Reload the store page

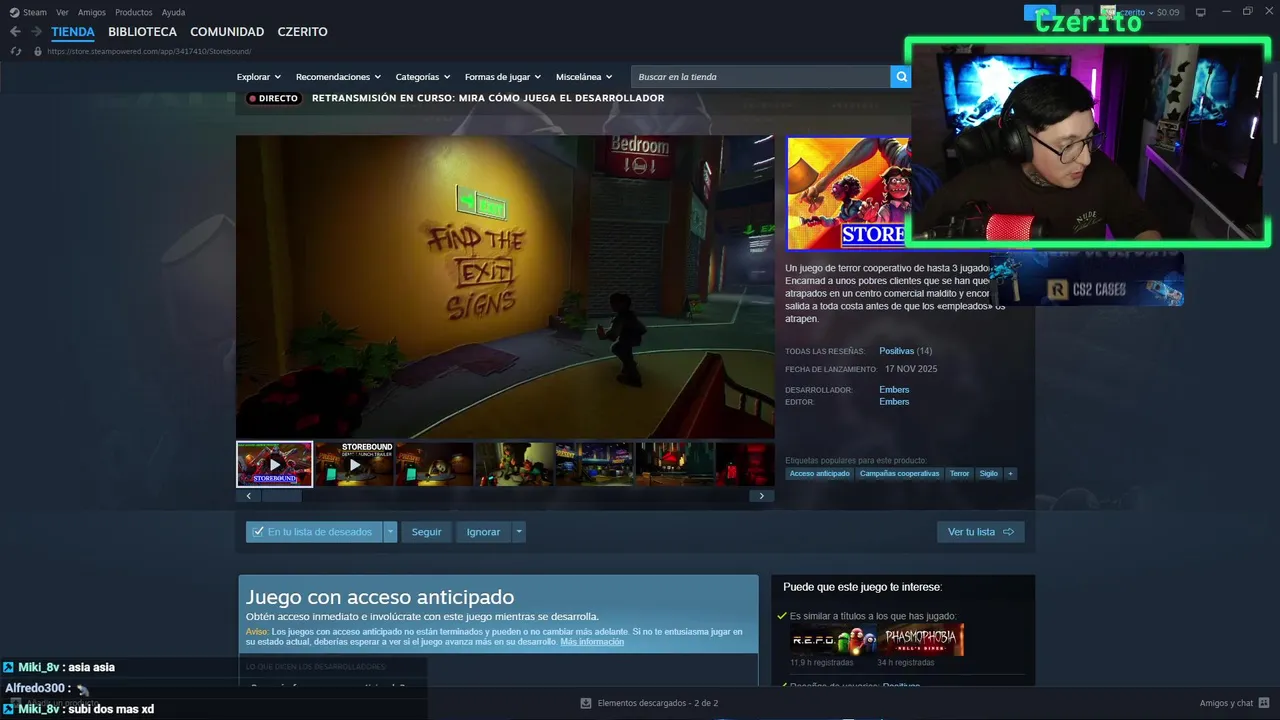coord(15,51)
